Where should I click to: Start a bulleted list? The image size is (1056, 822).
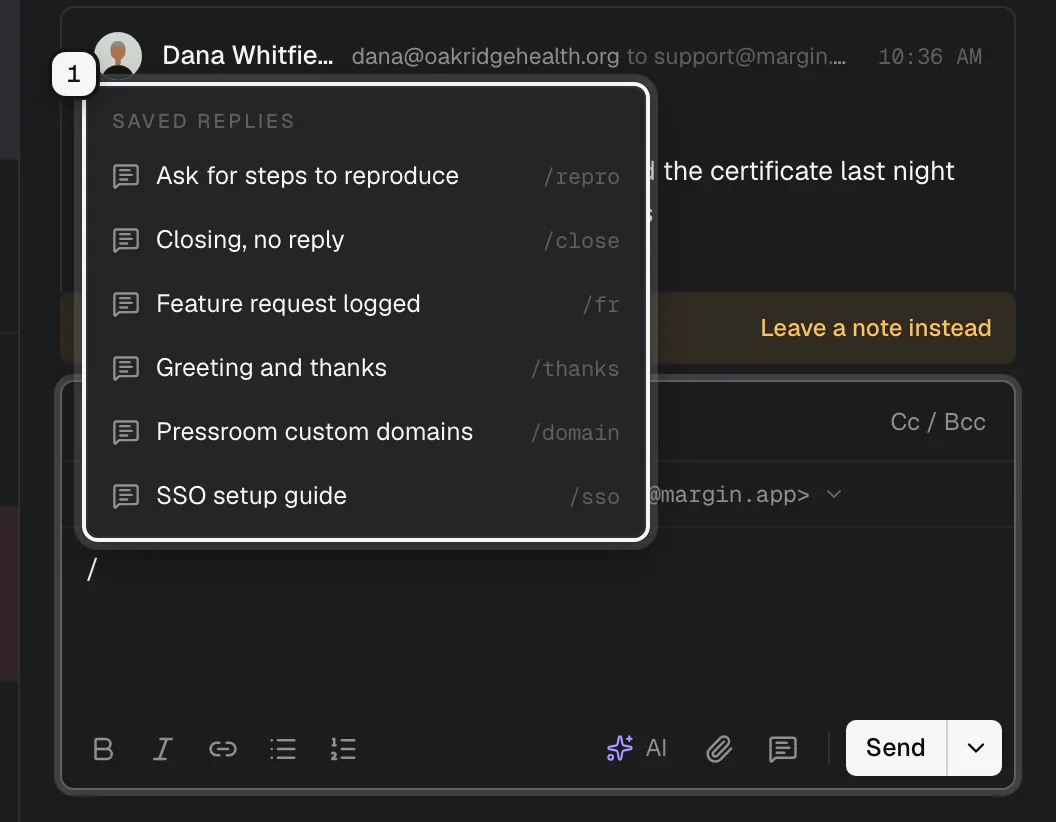(x=283, y=749)
